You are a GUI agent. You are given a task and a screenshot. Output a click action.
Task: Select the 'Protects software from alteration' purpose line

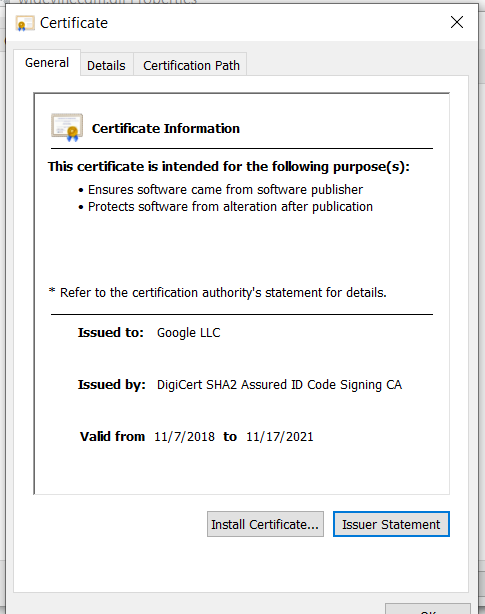pos(230,207)
